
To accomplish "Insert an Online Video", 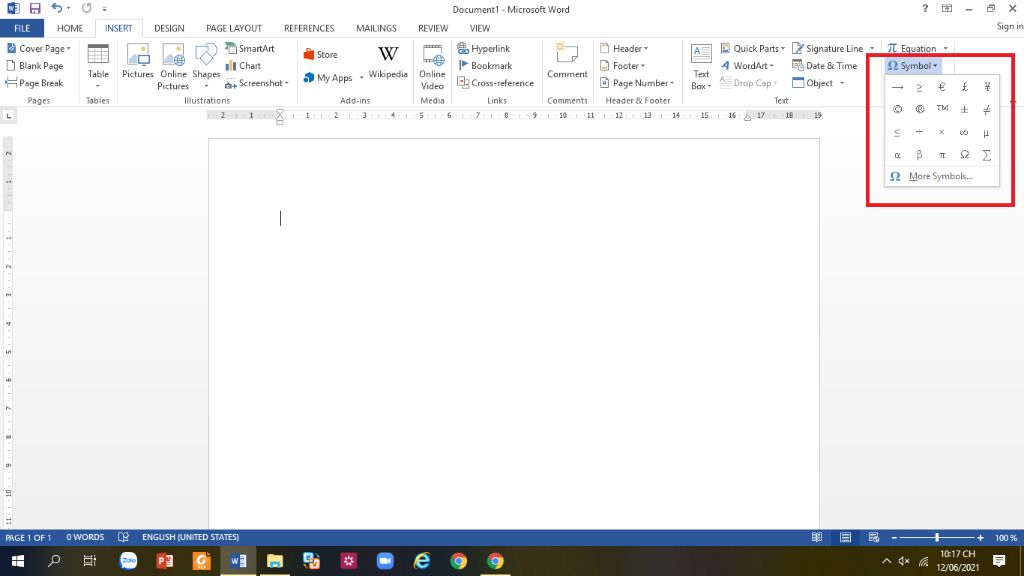I will [432, 67].
